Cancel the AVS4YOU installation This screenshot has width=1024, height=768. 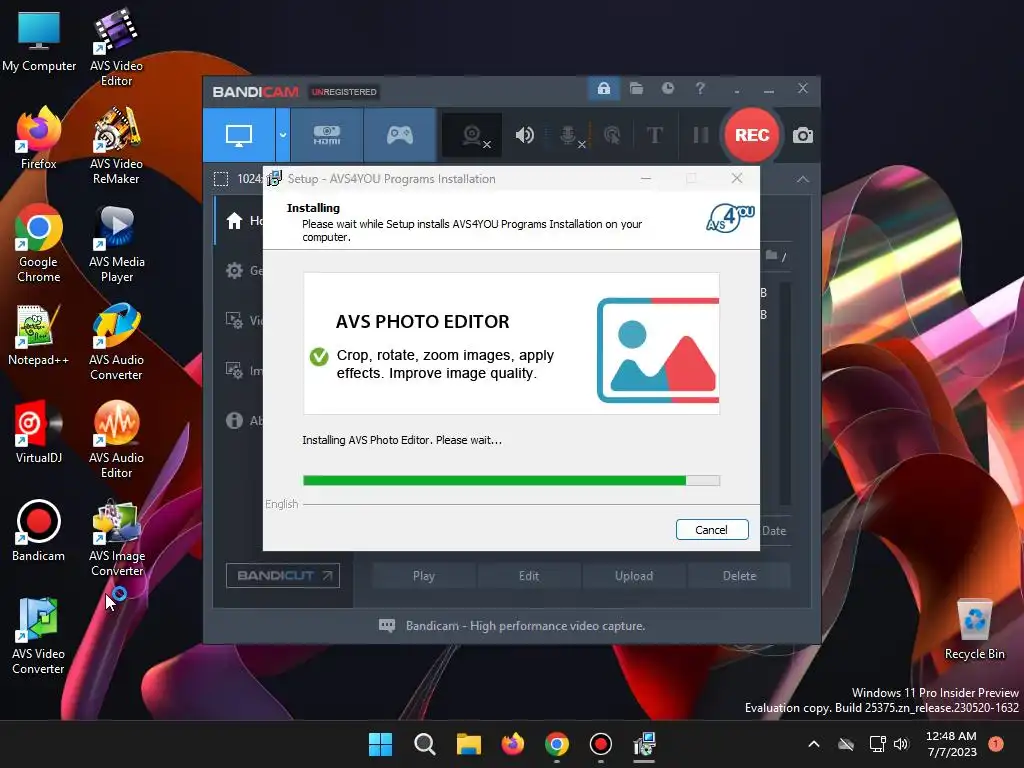[712, 530]
